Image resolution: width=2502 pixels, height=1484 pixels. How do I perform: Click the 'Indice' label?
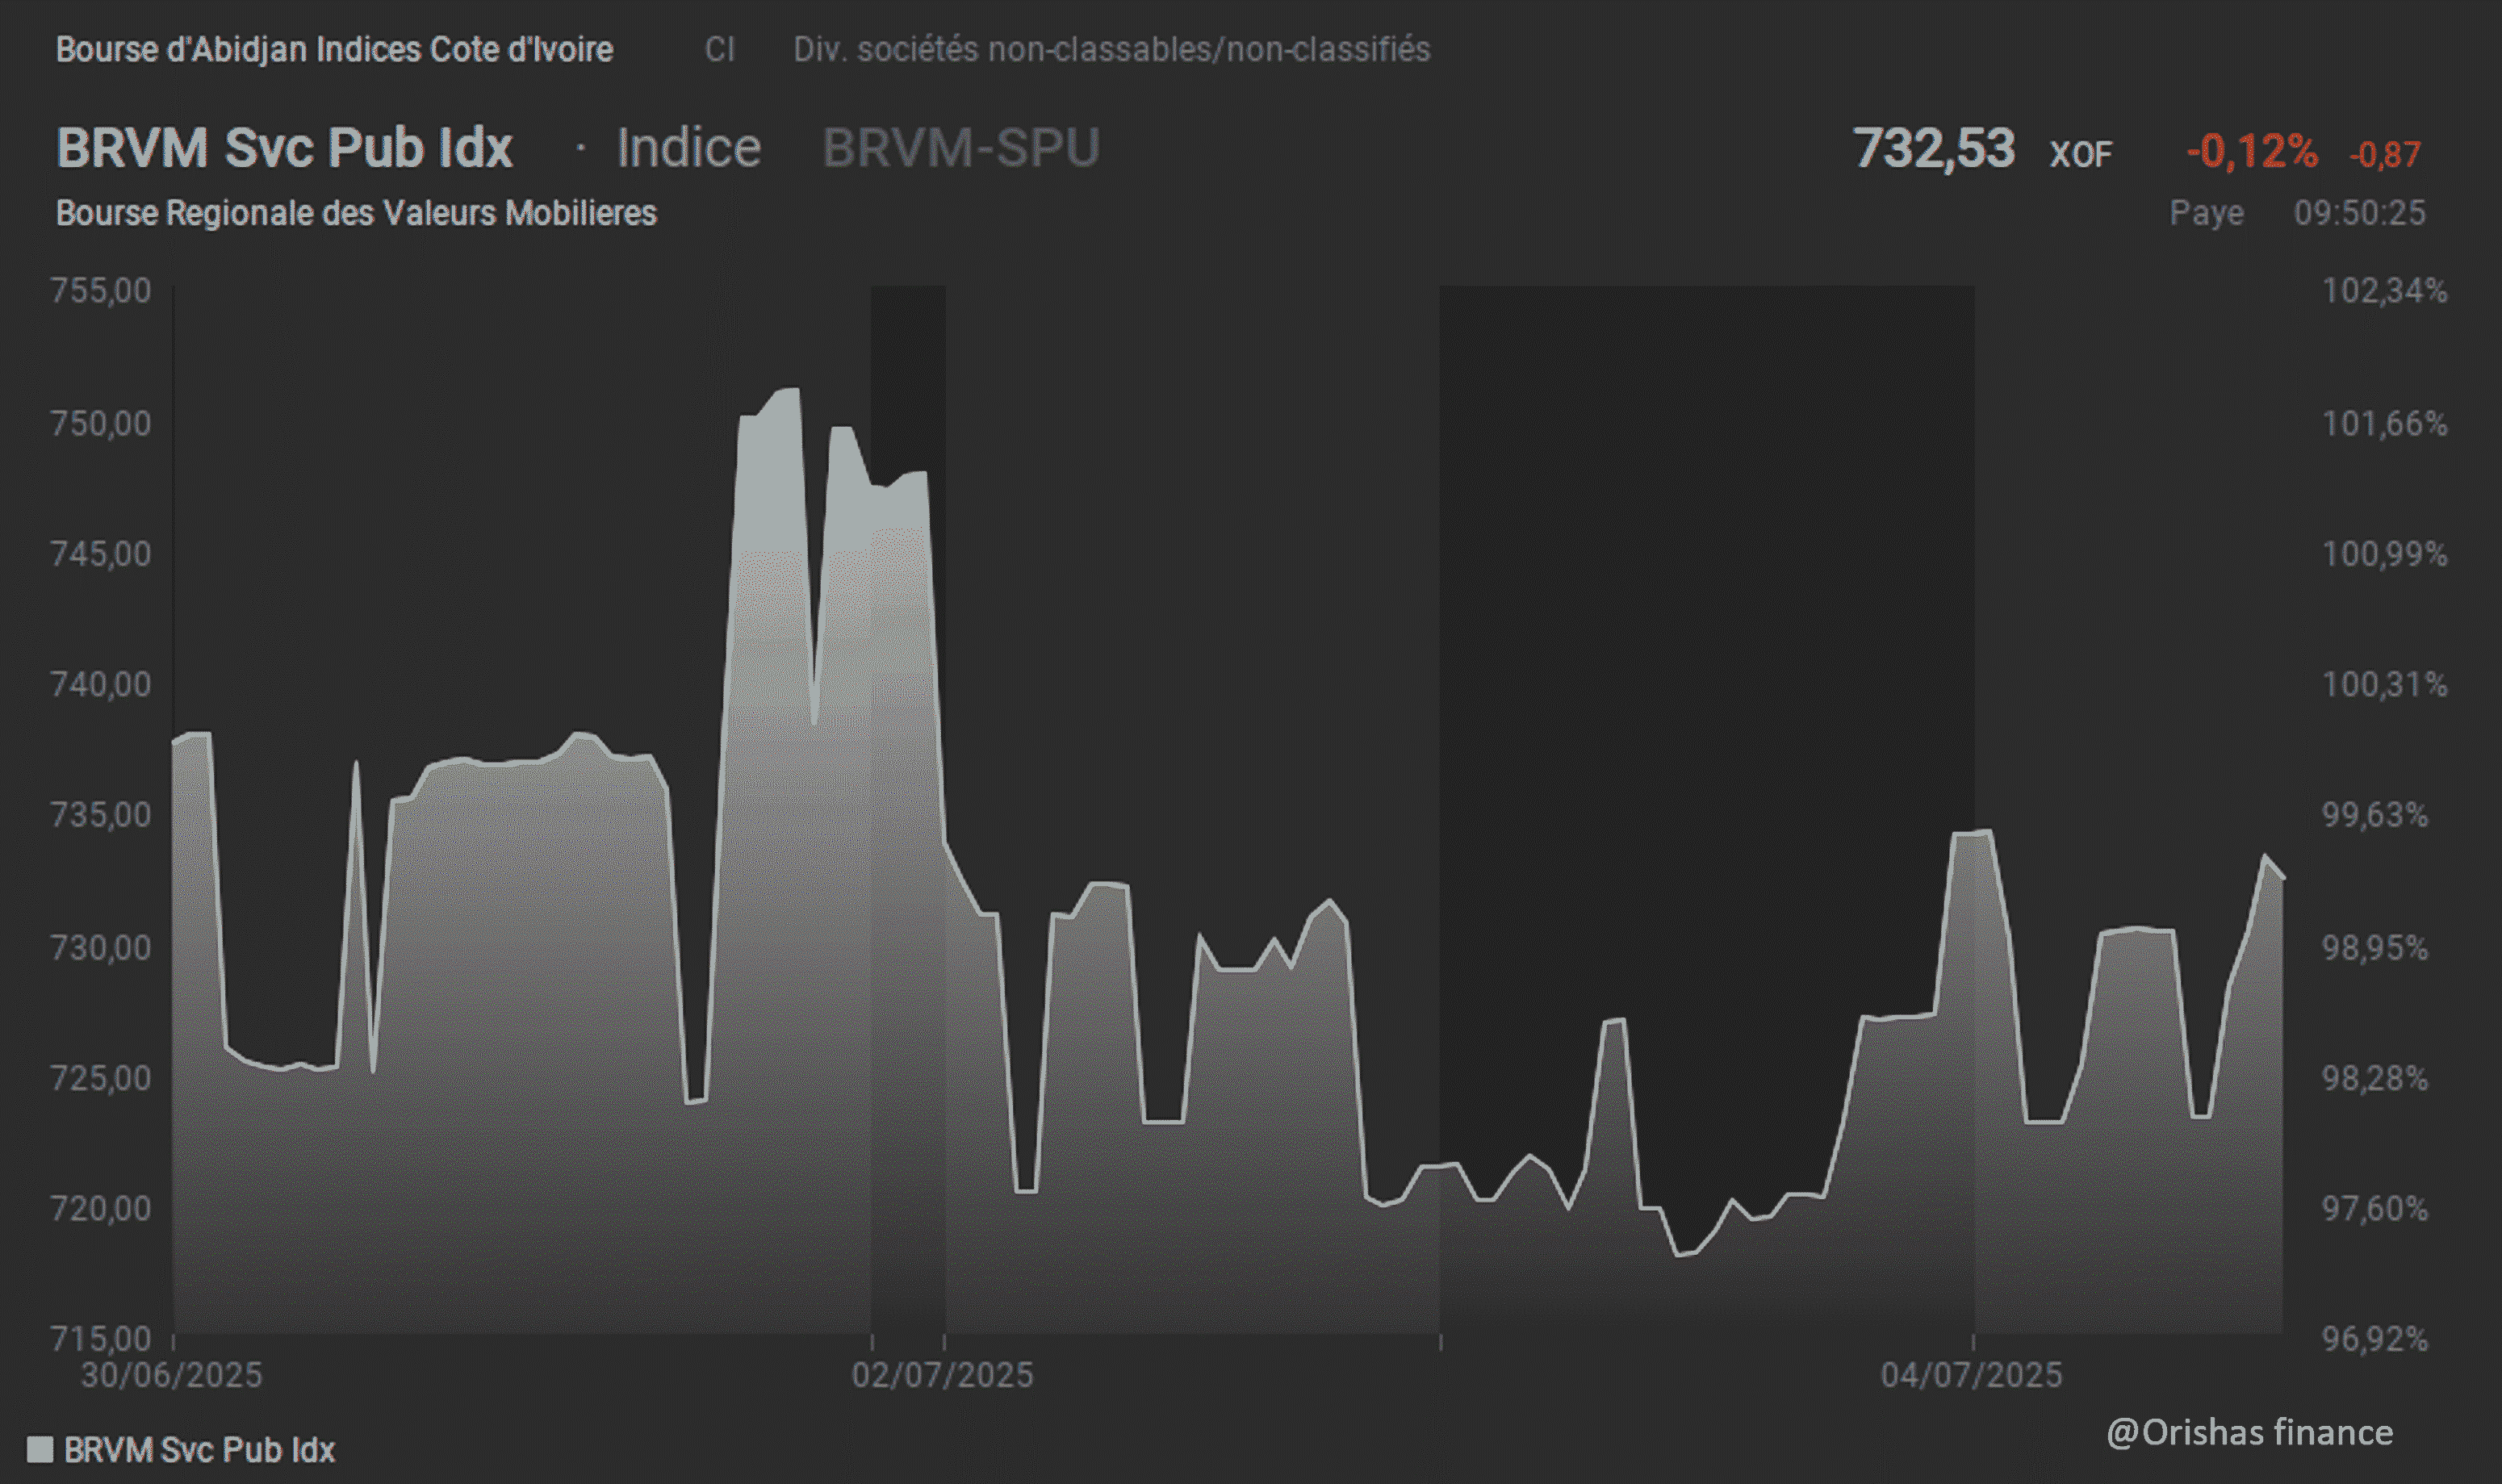click(689, 148)
